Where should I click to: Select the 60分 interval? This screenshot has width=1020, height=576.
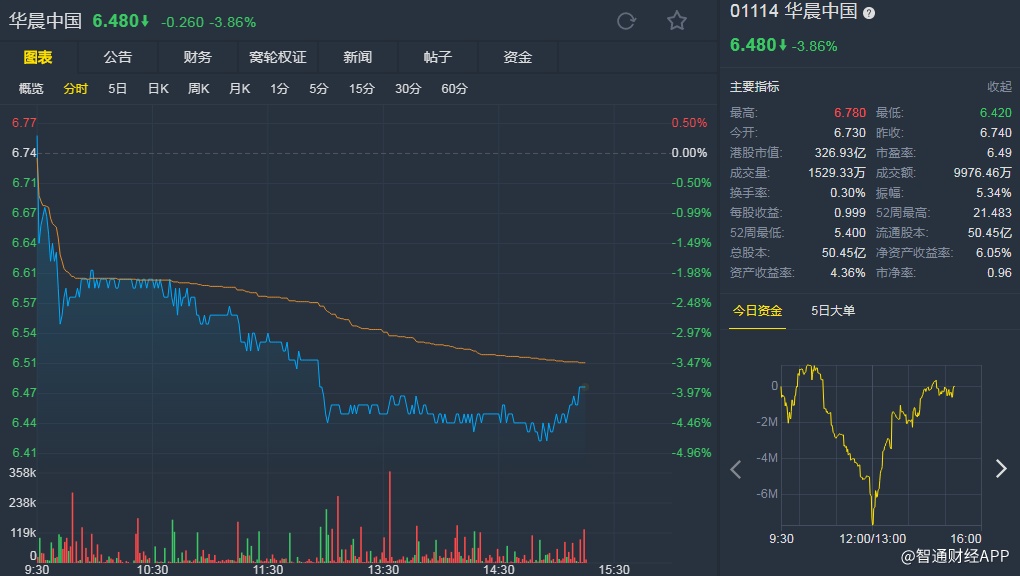coord(454,89)
